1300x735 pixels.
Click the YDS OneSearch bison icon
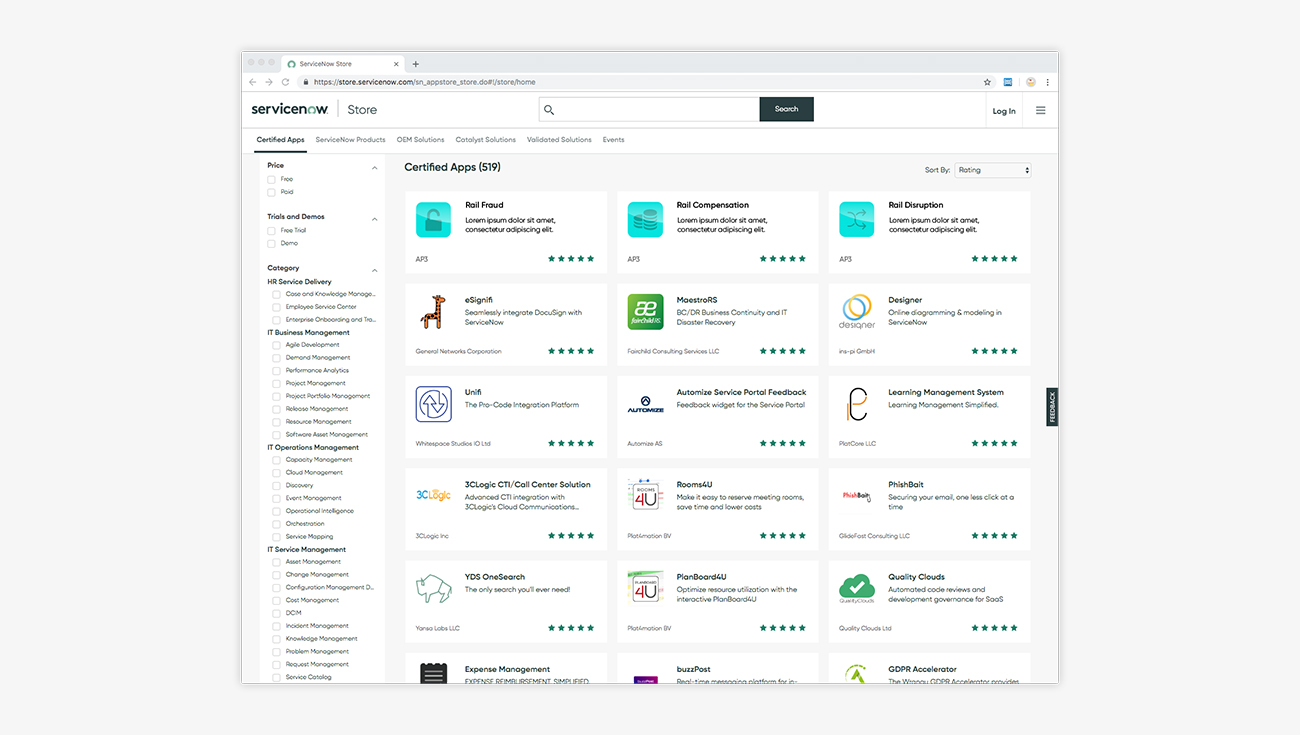pyautogui.click(x=433, y=589)
